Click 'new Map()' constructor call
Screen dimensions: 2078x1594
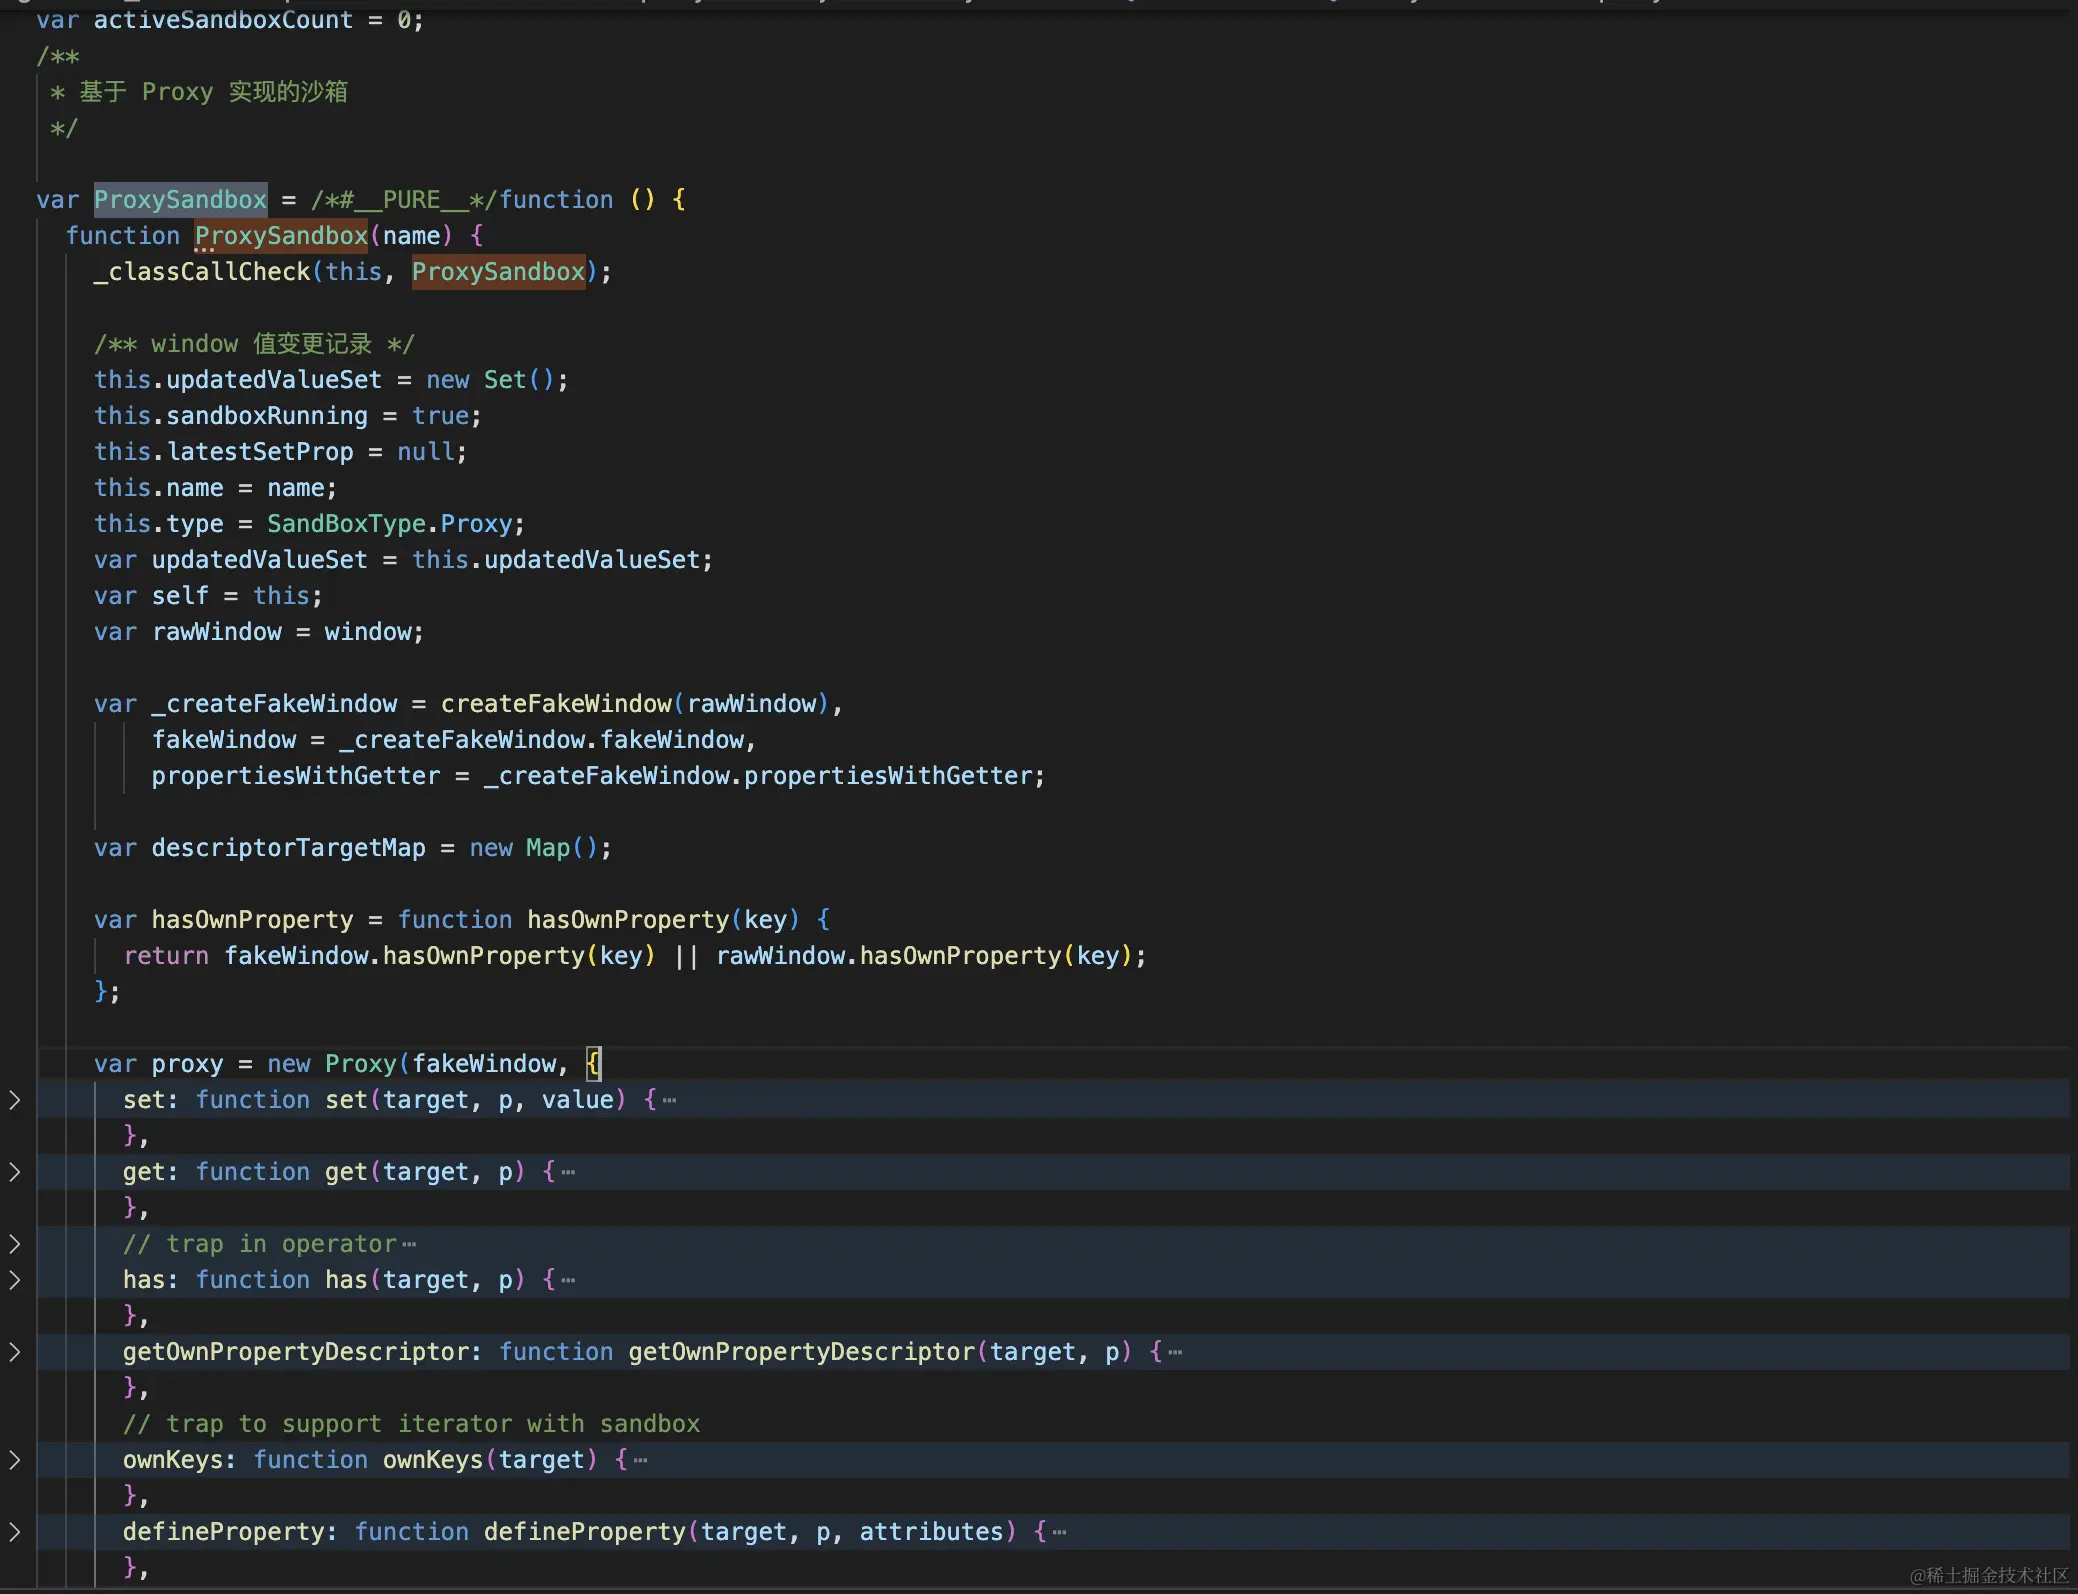point(534,848)
